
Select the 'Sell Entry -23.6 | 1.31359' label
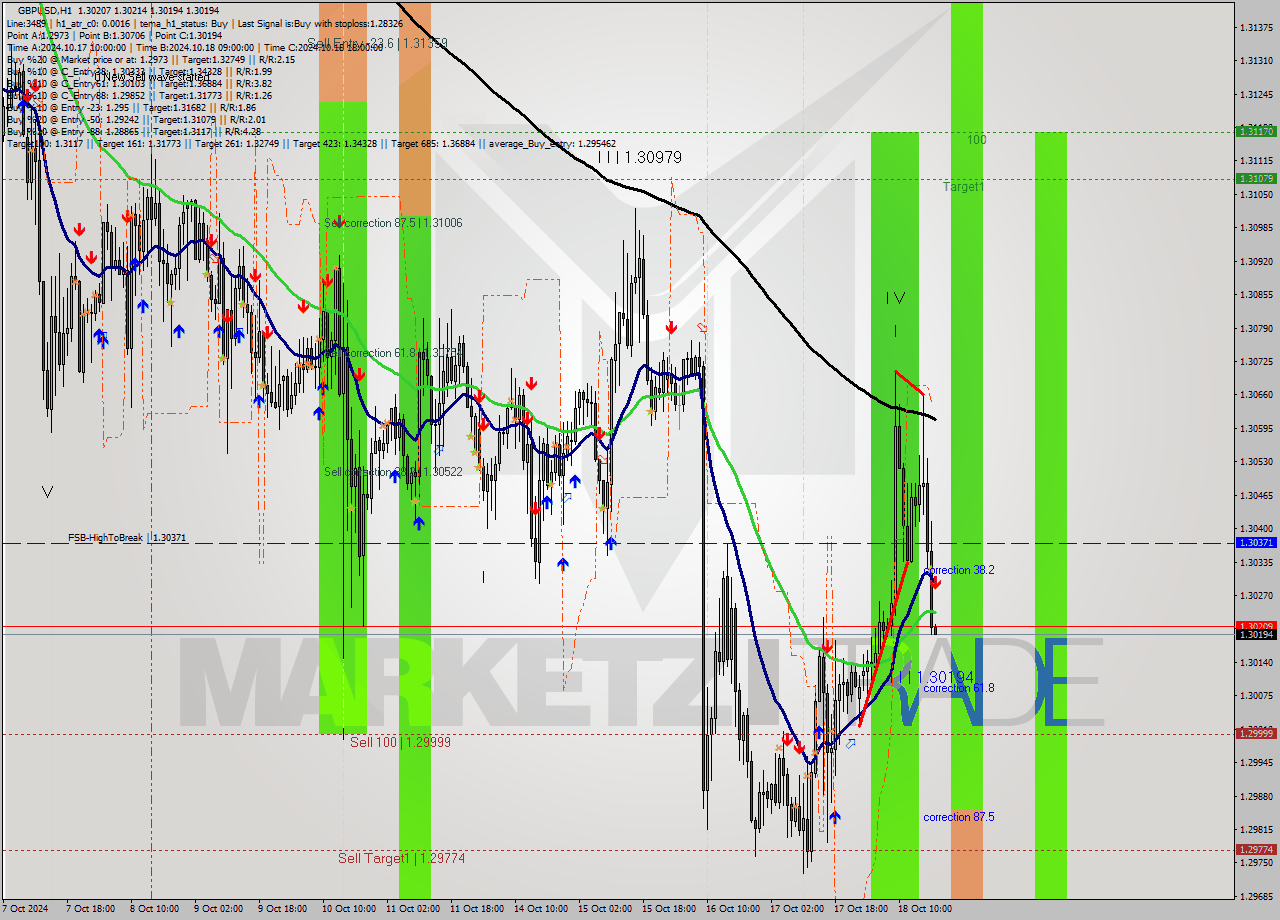click(377, 43)
